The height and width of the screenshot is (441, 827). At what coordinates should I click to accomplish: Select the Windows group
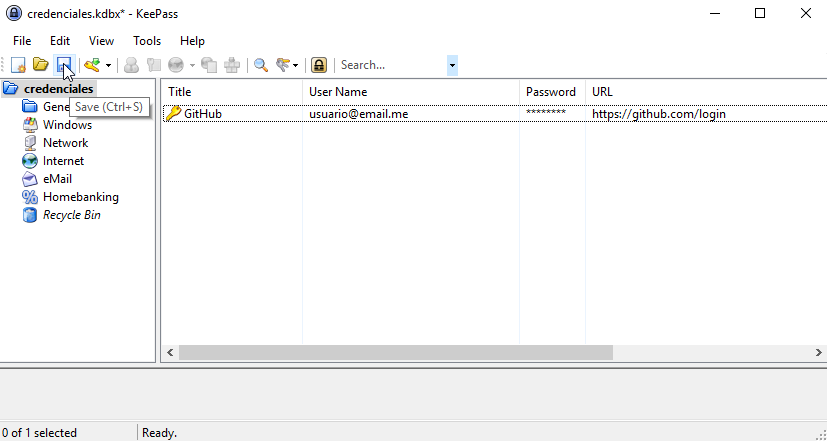[67, 125]
